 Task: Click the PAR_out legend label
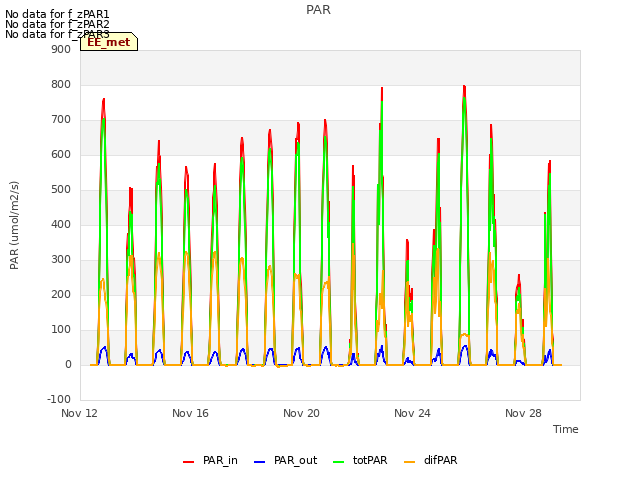(295, 460)
